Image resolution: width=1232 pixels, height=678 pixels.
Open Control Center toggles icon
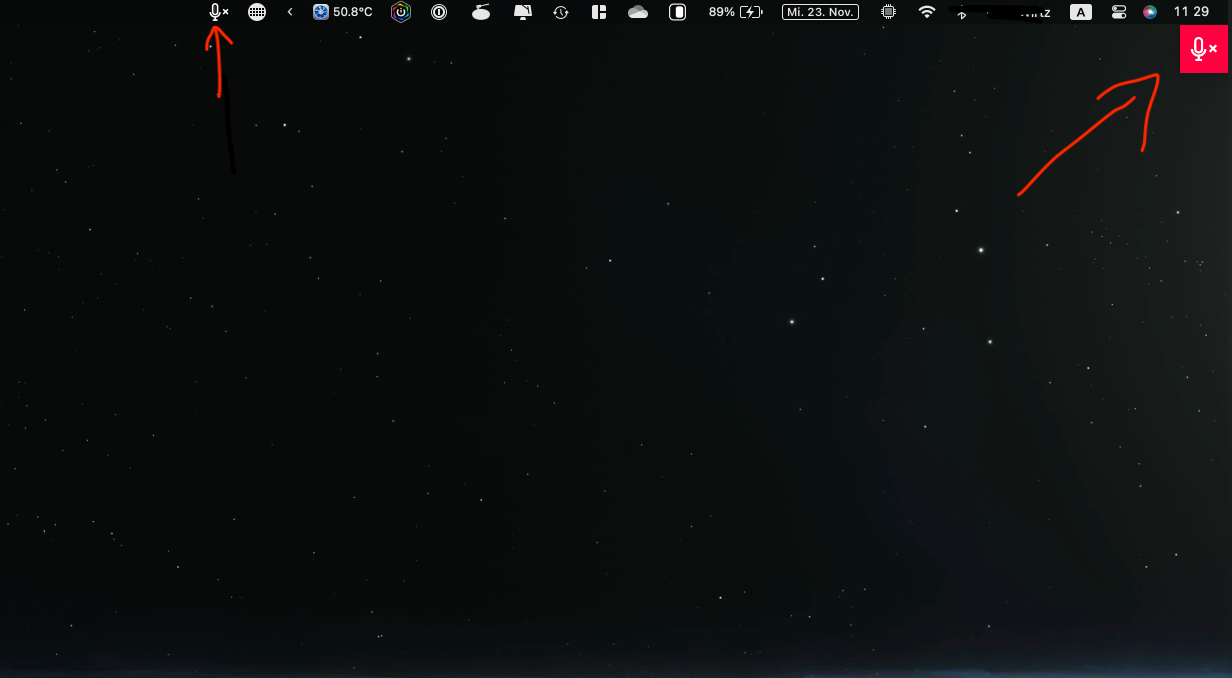(1118, 12)
